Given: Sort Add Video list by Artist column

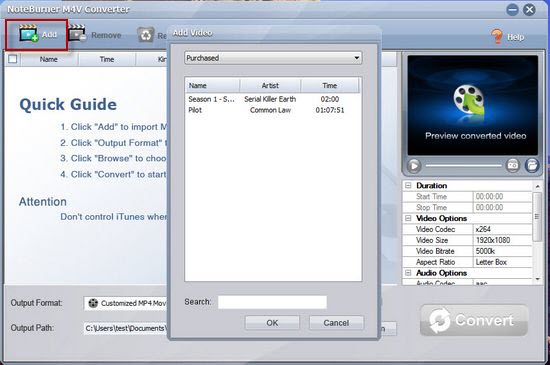Looking at the screenshot, I should [270, 85].
